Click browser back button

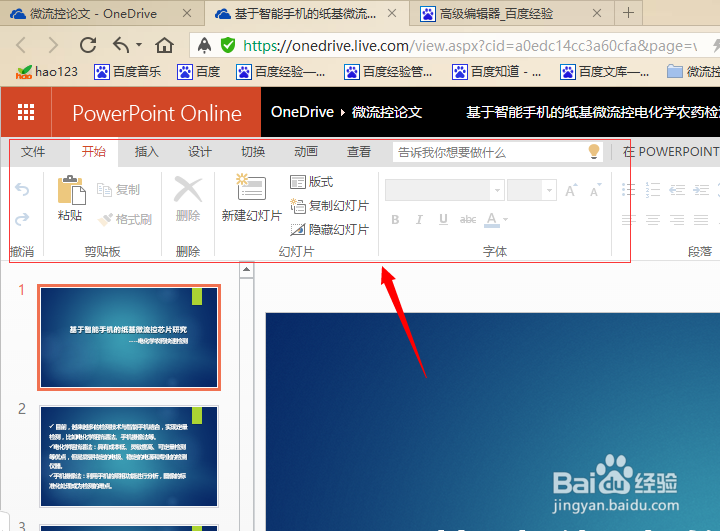point(21,45)
